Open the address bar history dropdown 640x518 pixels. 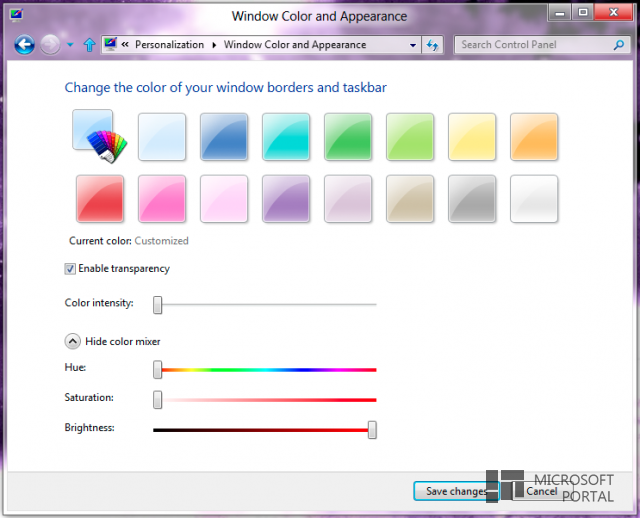coord(413,45)
